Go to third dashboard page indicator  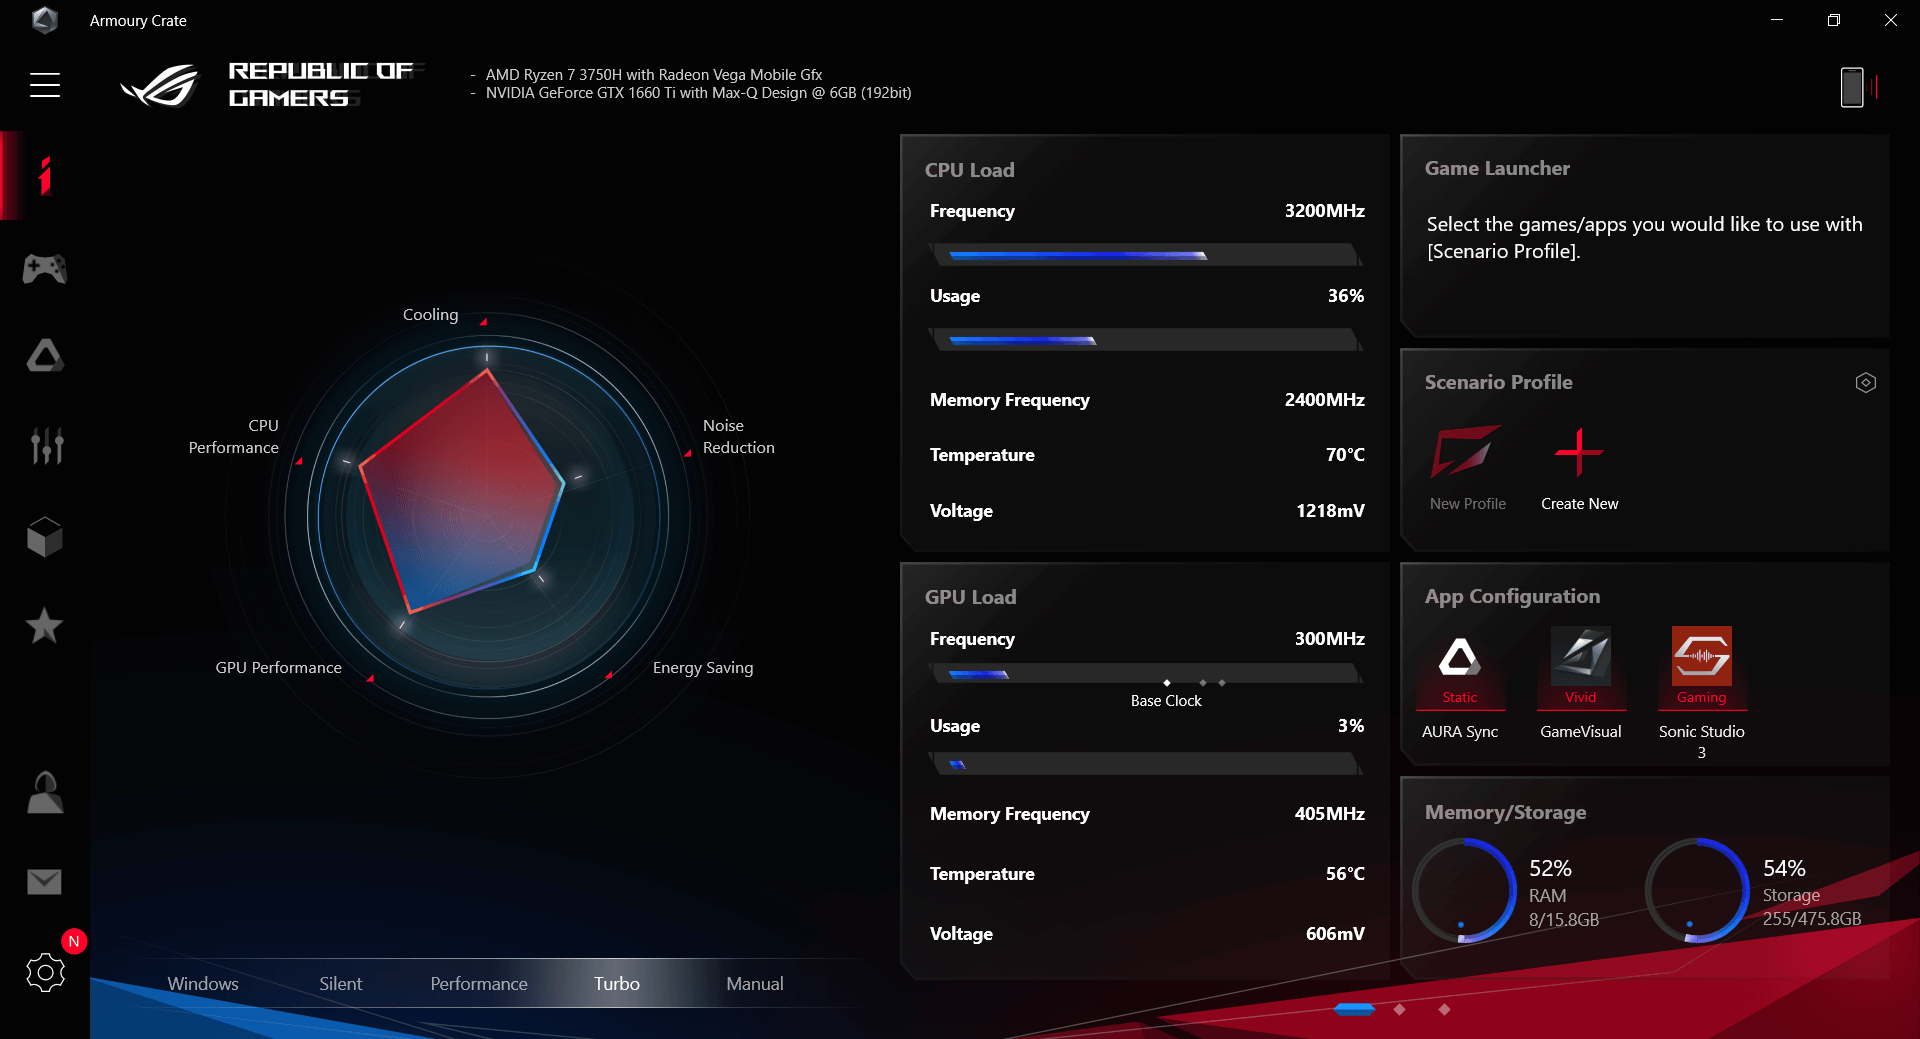[1444, 1009]
